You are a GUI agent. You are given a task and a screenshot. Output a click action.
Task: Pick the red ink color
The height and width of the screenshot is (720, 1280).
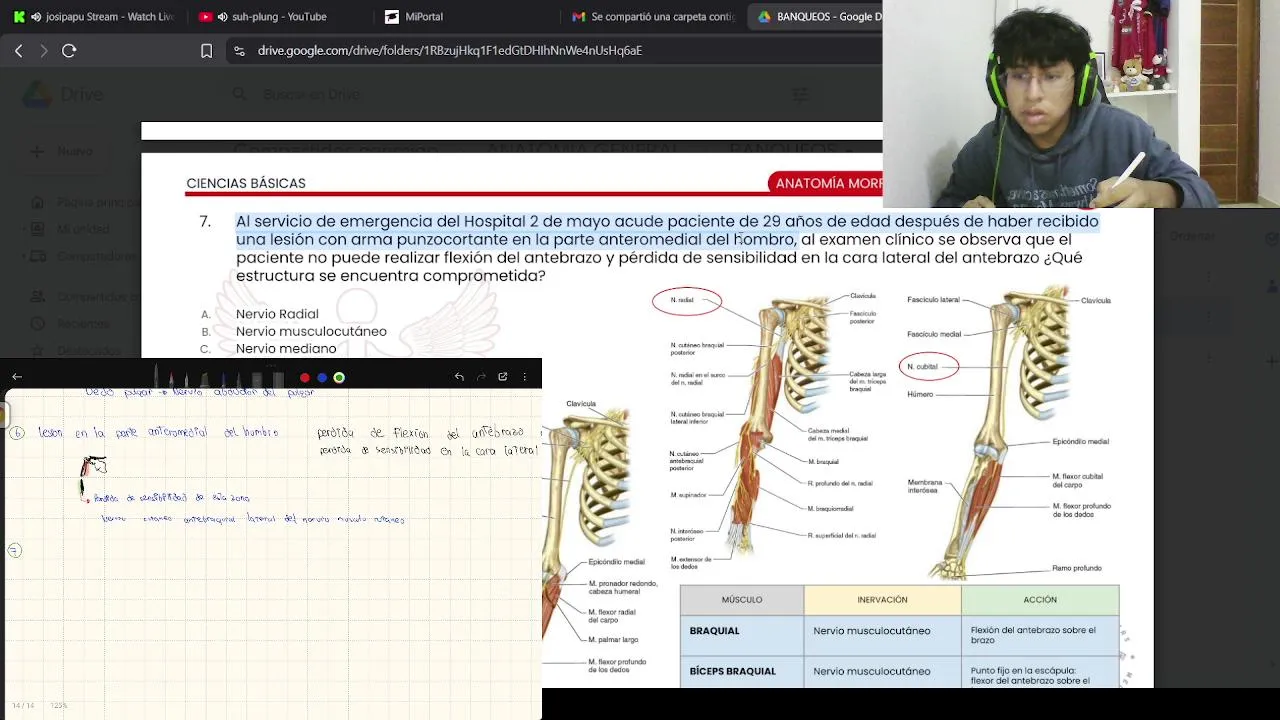pyautogui.click(x=305, y=378)
